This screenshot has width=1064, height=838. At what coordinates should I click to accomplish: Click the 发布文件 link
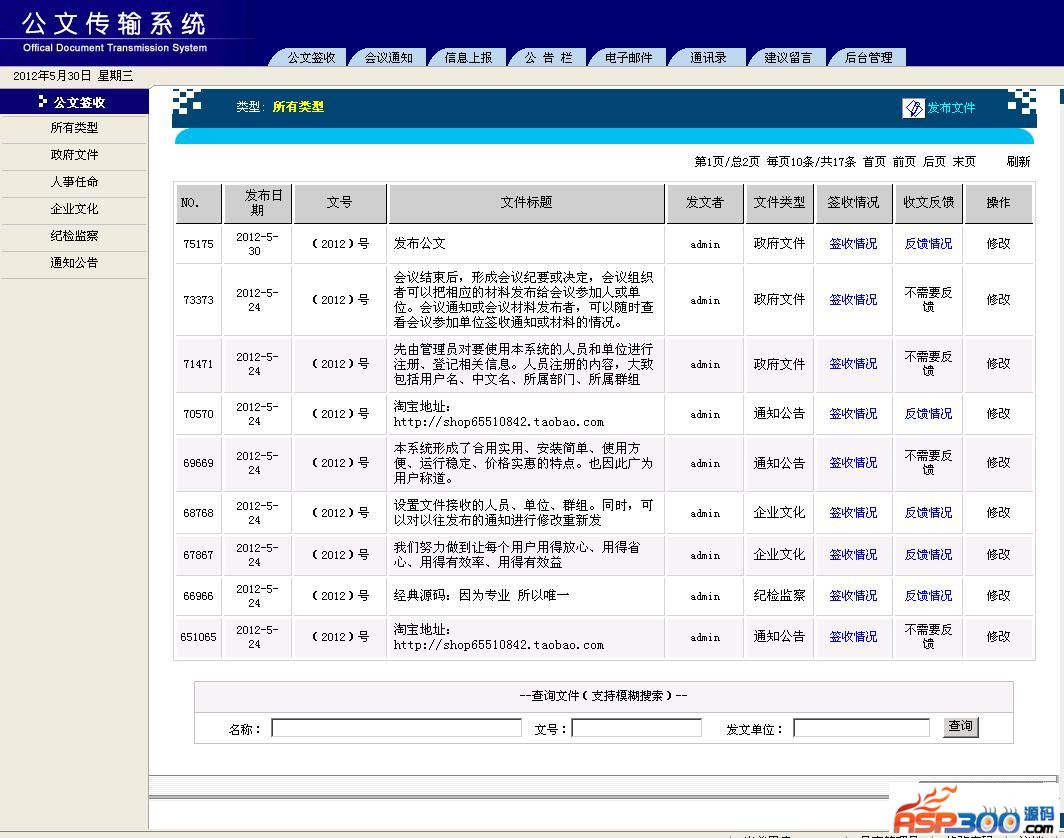point(950,108)
